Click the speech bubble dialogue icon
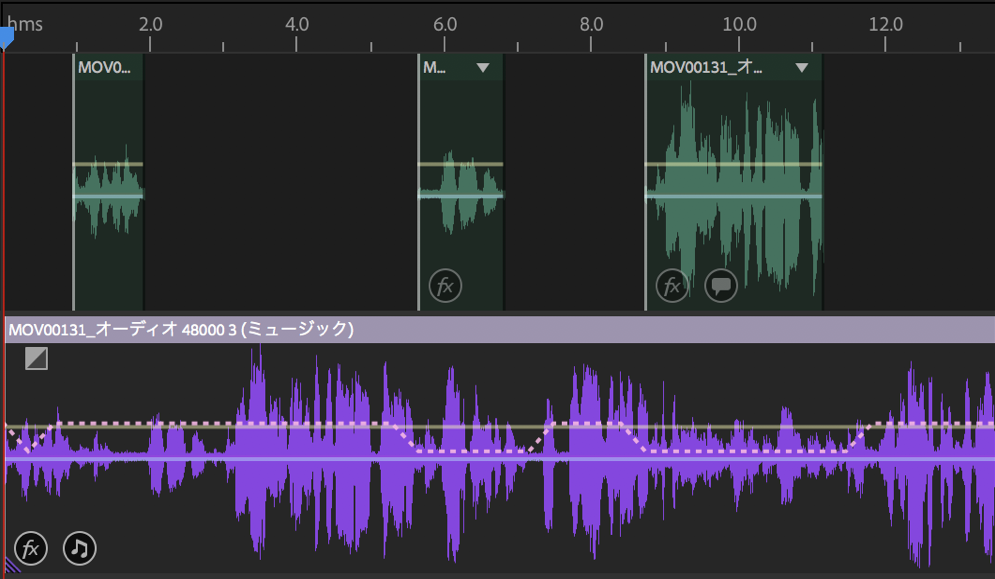Image resolution: width=995 pixels, height=579 pixels. click(x=720, y=287)
